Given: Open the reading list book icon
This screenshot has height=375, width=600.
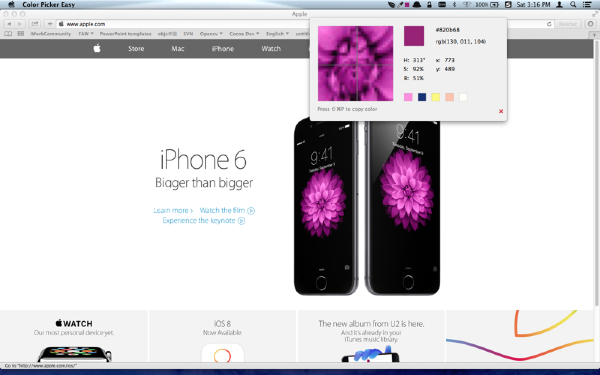Looking at the screenshot, I should pyautogui.click(x=8, y=34).
